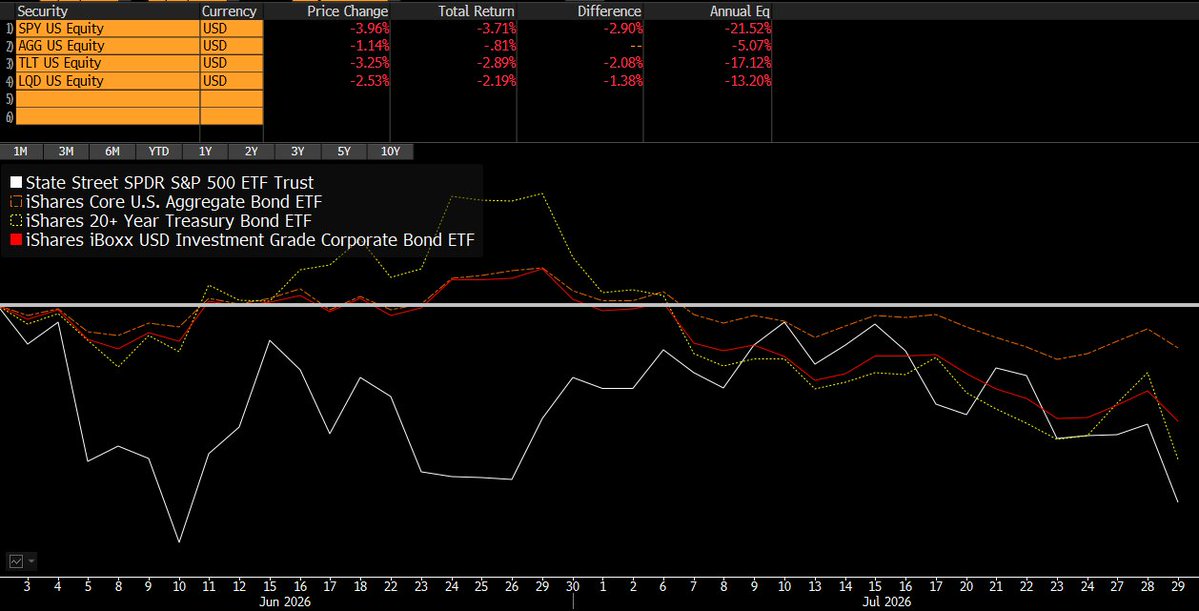Select the 6M time range tab
1199x611 pixels.
point(112,151)
